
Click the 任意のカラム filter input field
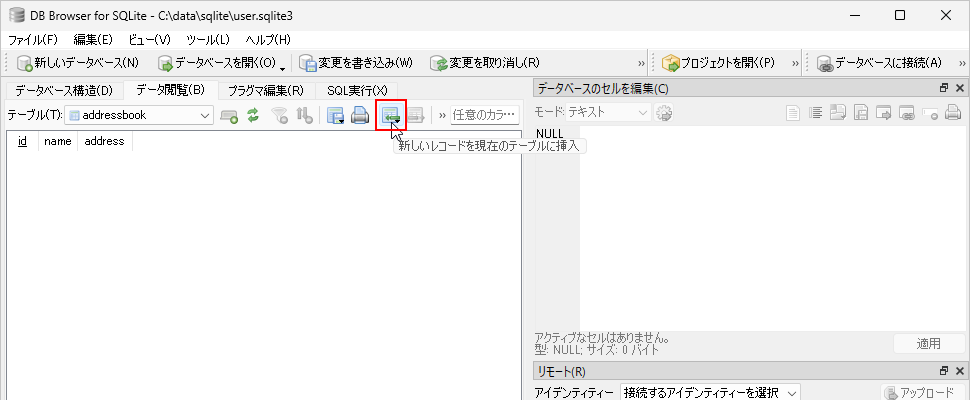click(x=484, y=115)
